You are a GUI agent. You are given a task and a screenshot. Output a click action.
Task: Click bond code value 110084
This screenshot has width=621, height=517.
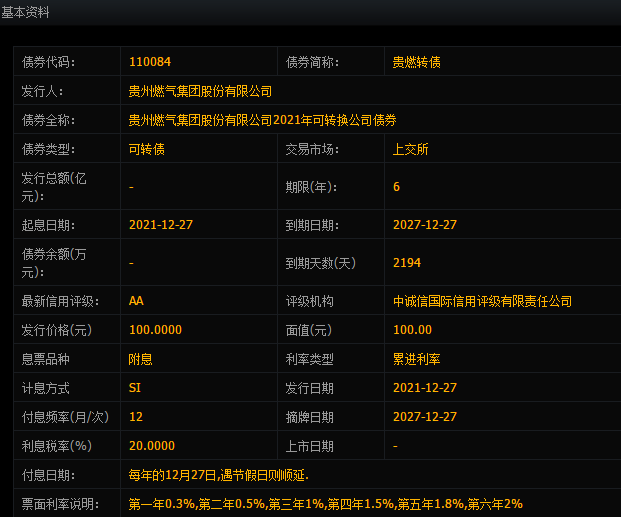pos(150,61)
